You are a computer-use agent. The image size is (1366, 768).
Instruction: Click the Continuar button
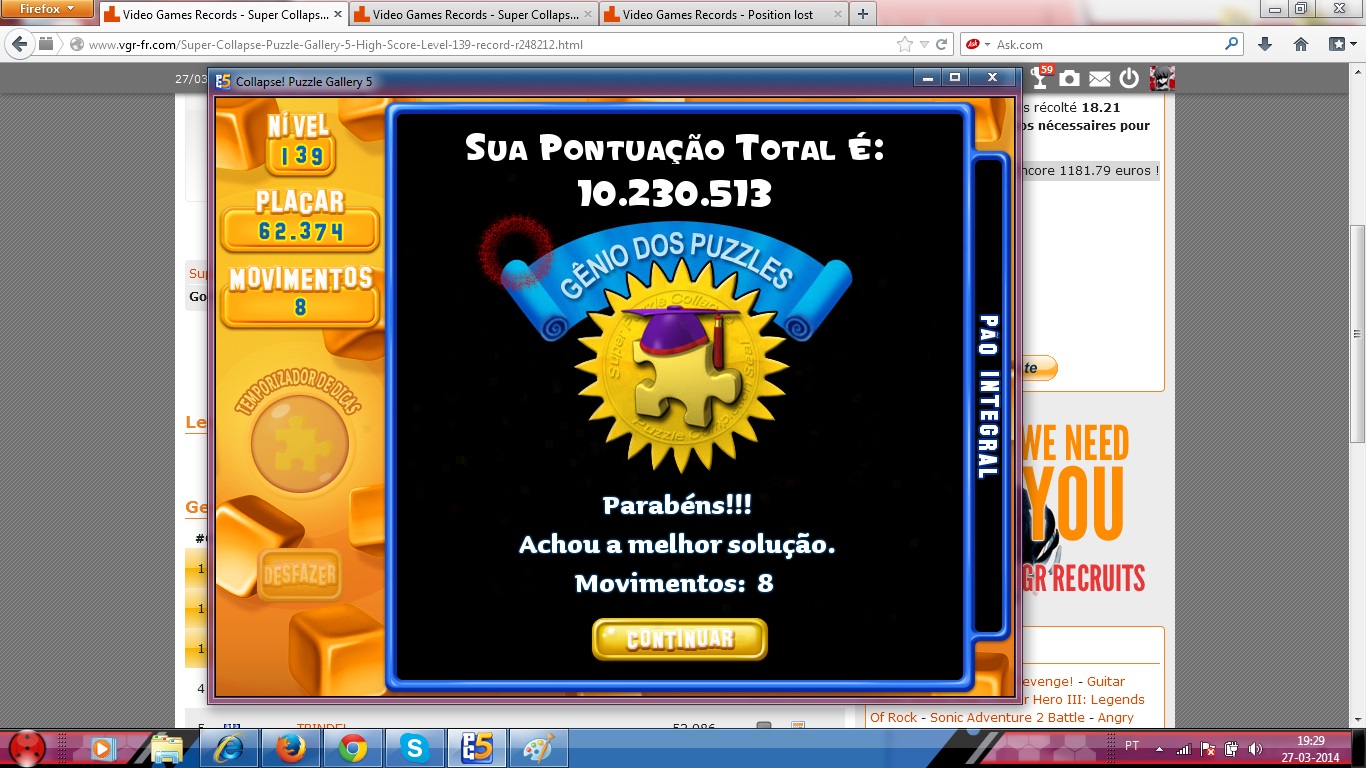tap(679, 639)
